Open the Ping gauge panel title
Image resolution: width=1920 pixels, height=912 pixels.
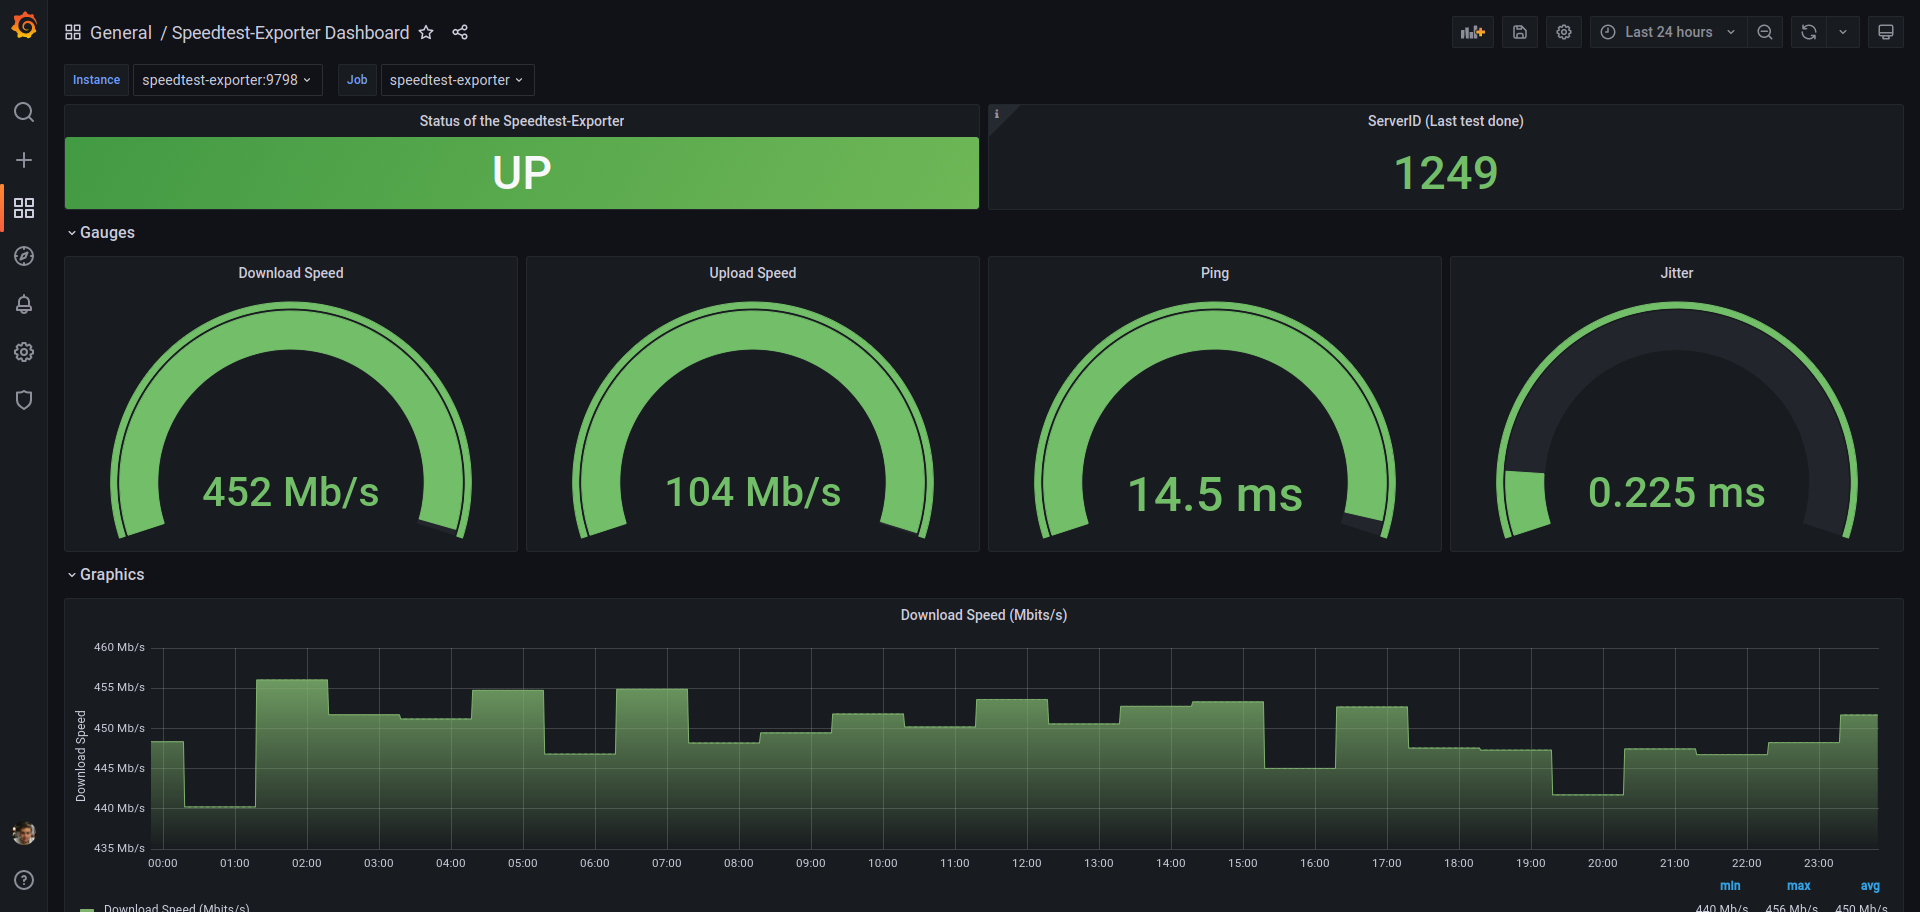pos(1215,273)
